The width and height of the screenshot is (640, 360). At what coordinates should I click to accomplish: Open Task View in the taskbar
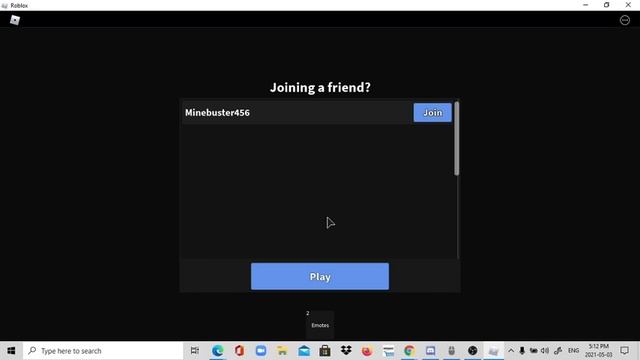point(195,351)
